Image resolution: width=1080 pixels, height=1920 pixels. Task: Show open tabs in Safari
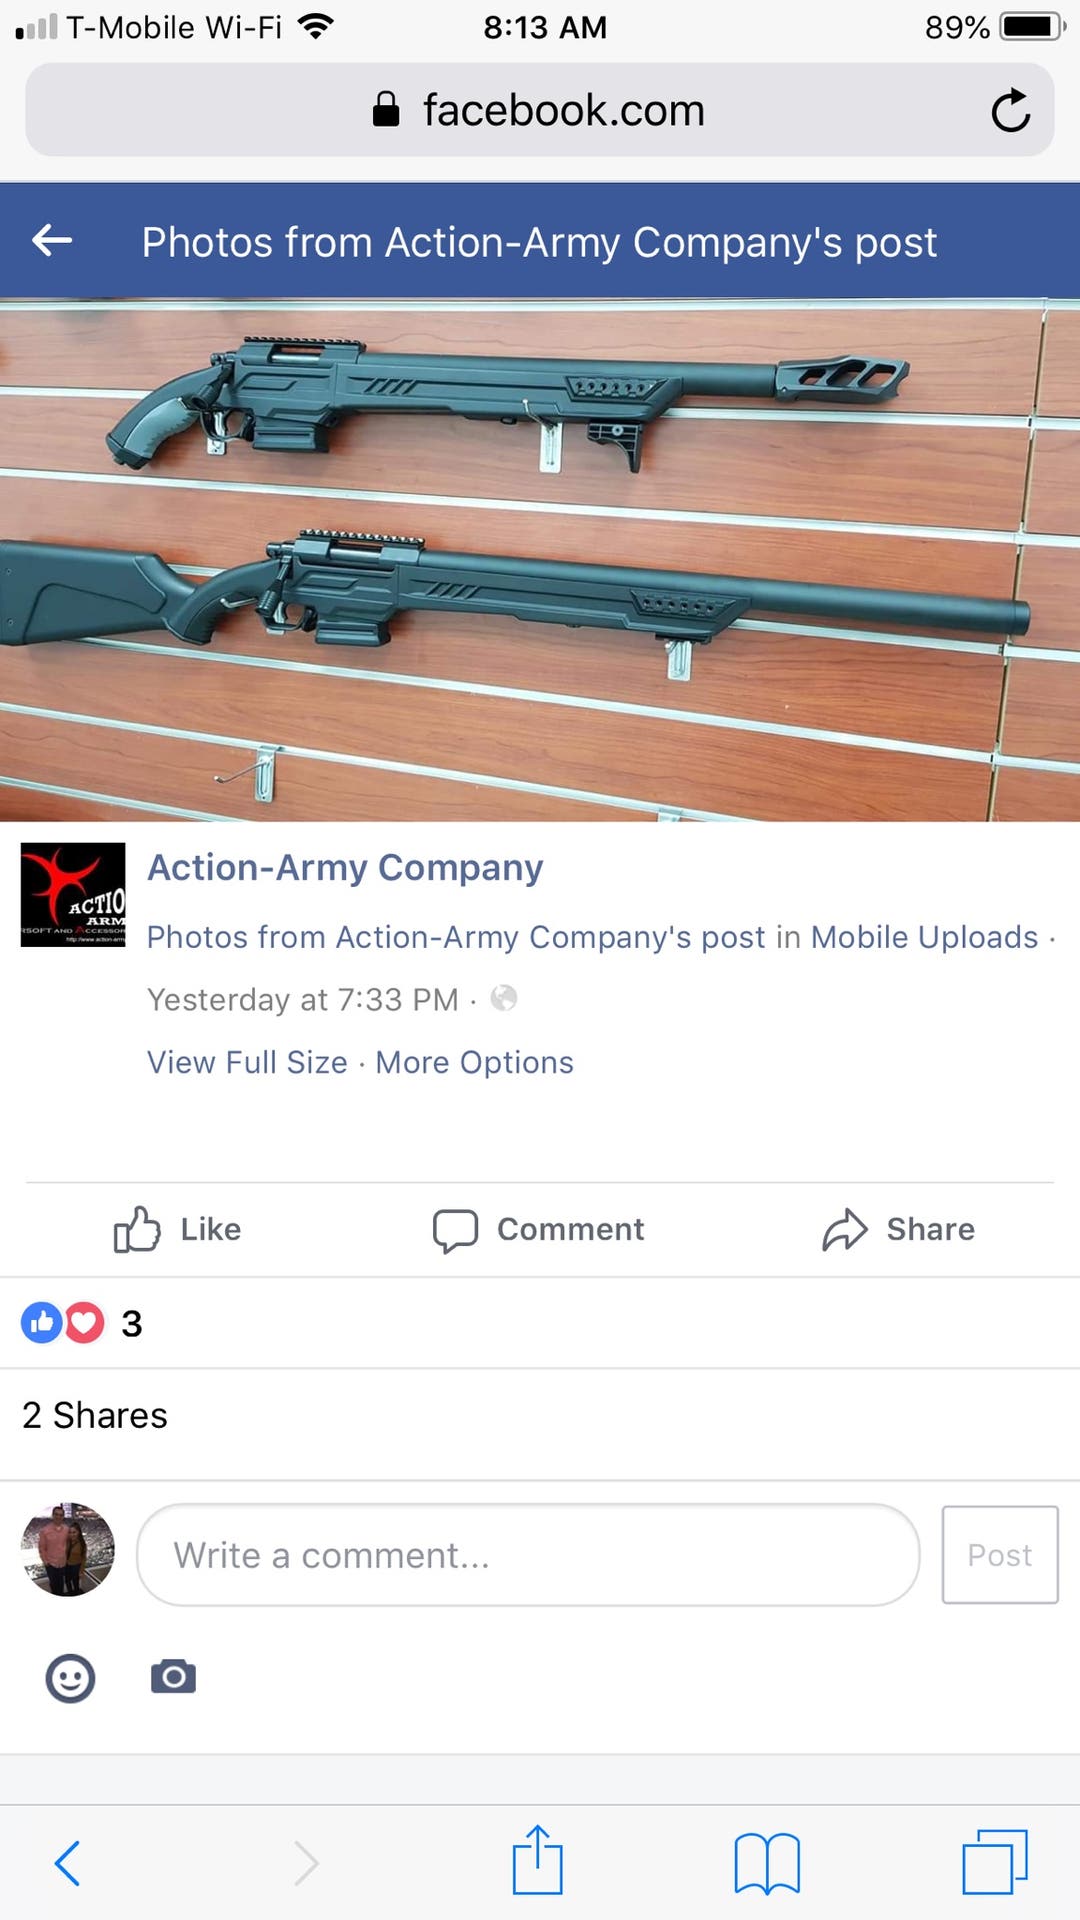(x=995, y=1861)
